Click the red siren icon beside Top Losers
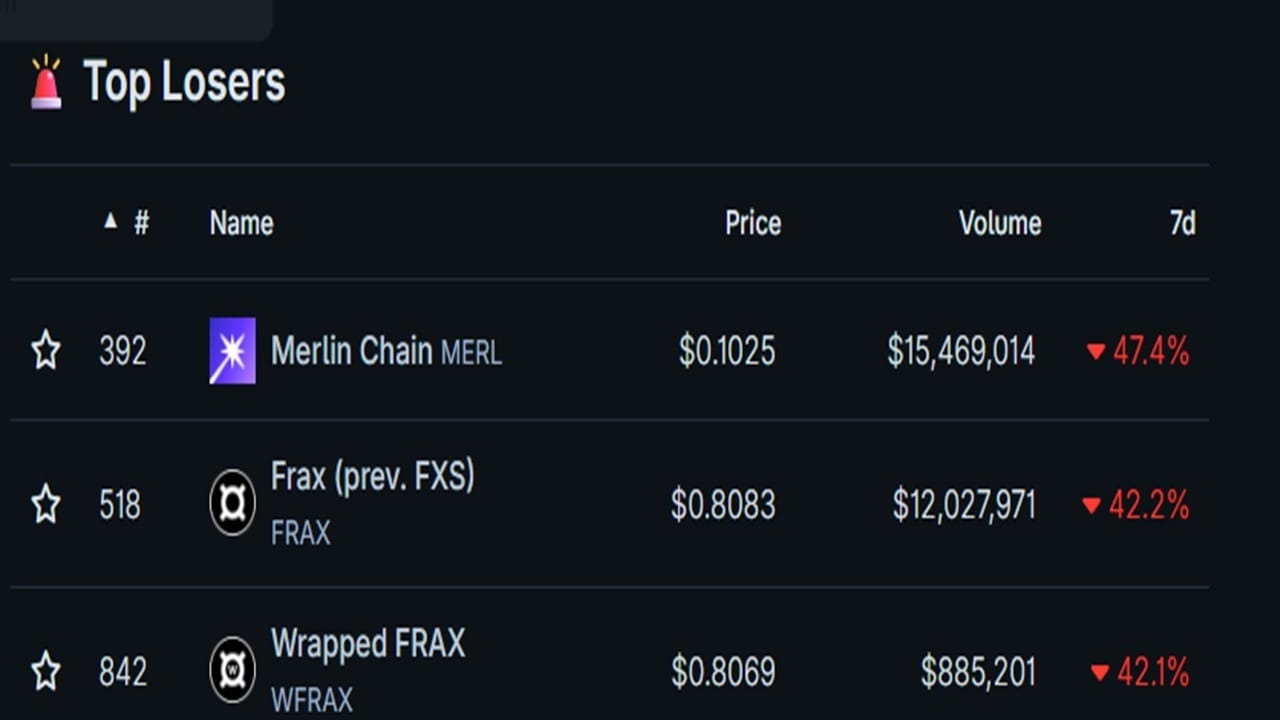 46,82
